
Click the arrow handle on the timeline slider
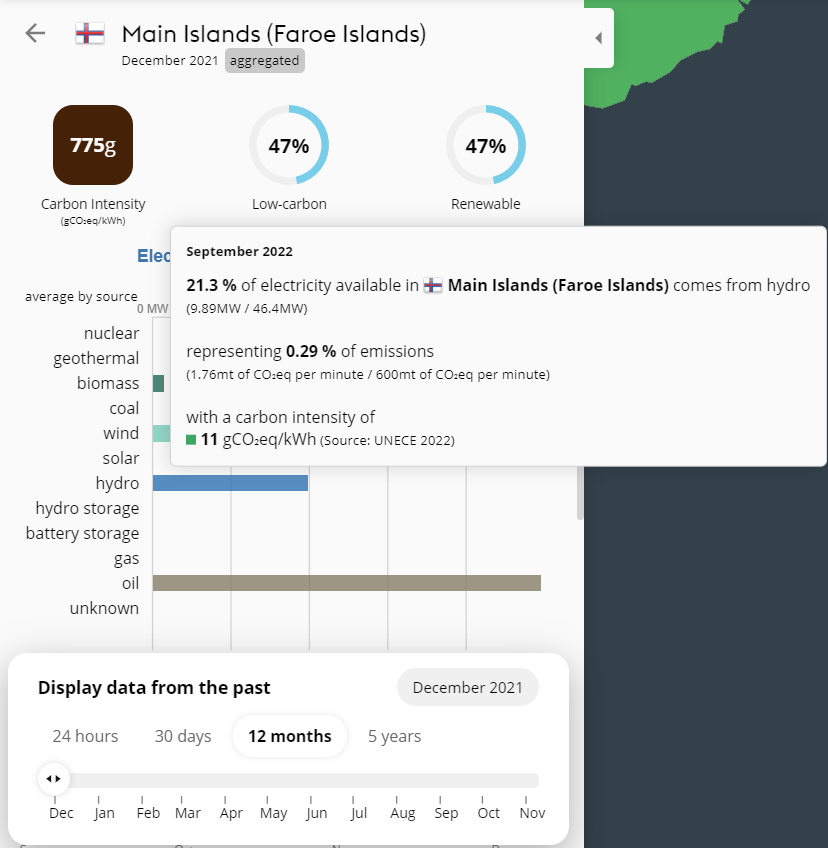53,779
